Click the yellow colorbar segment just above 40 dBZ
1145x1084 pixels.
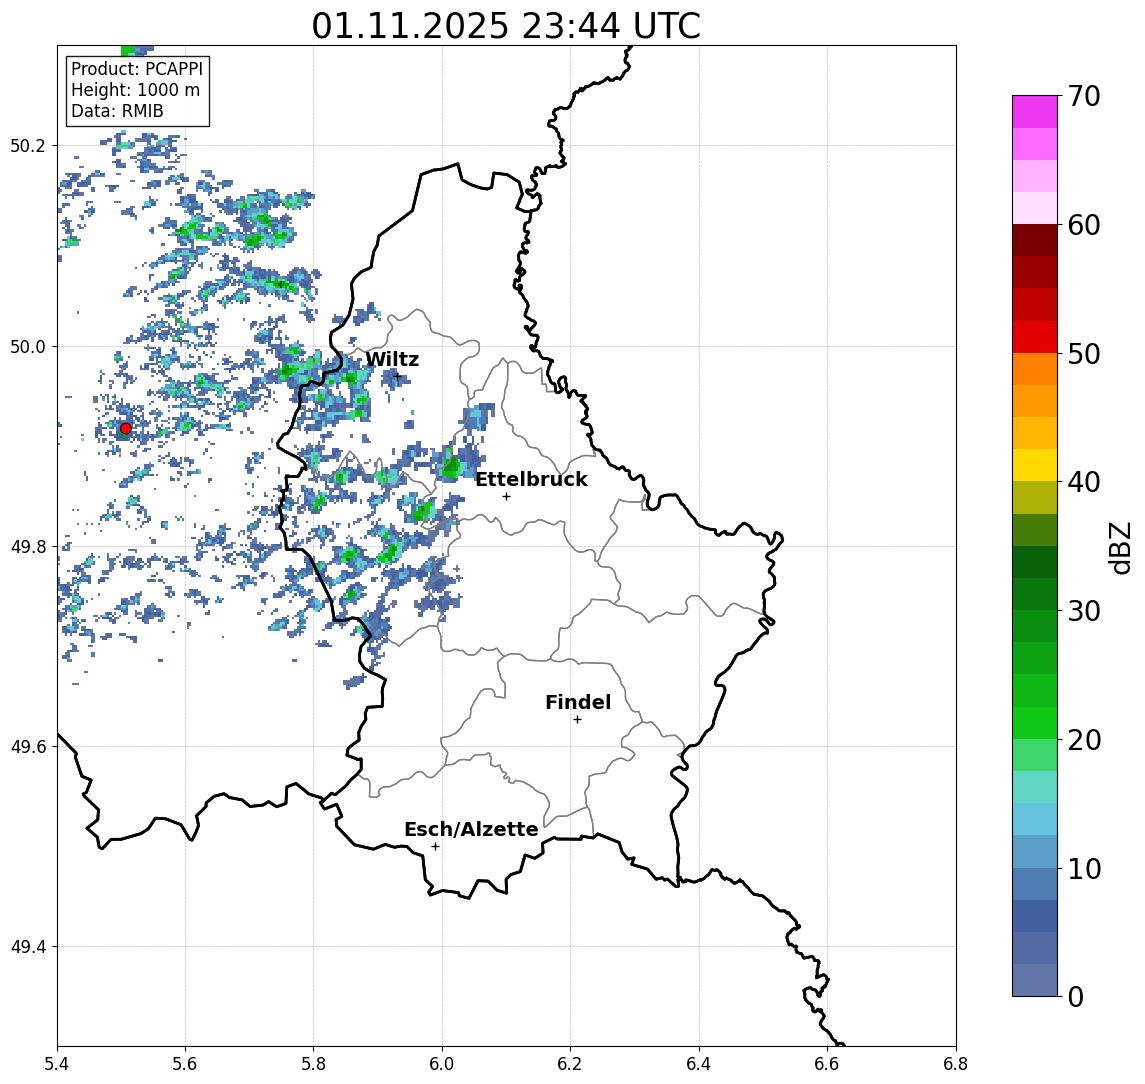(1035, 466)
